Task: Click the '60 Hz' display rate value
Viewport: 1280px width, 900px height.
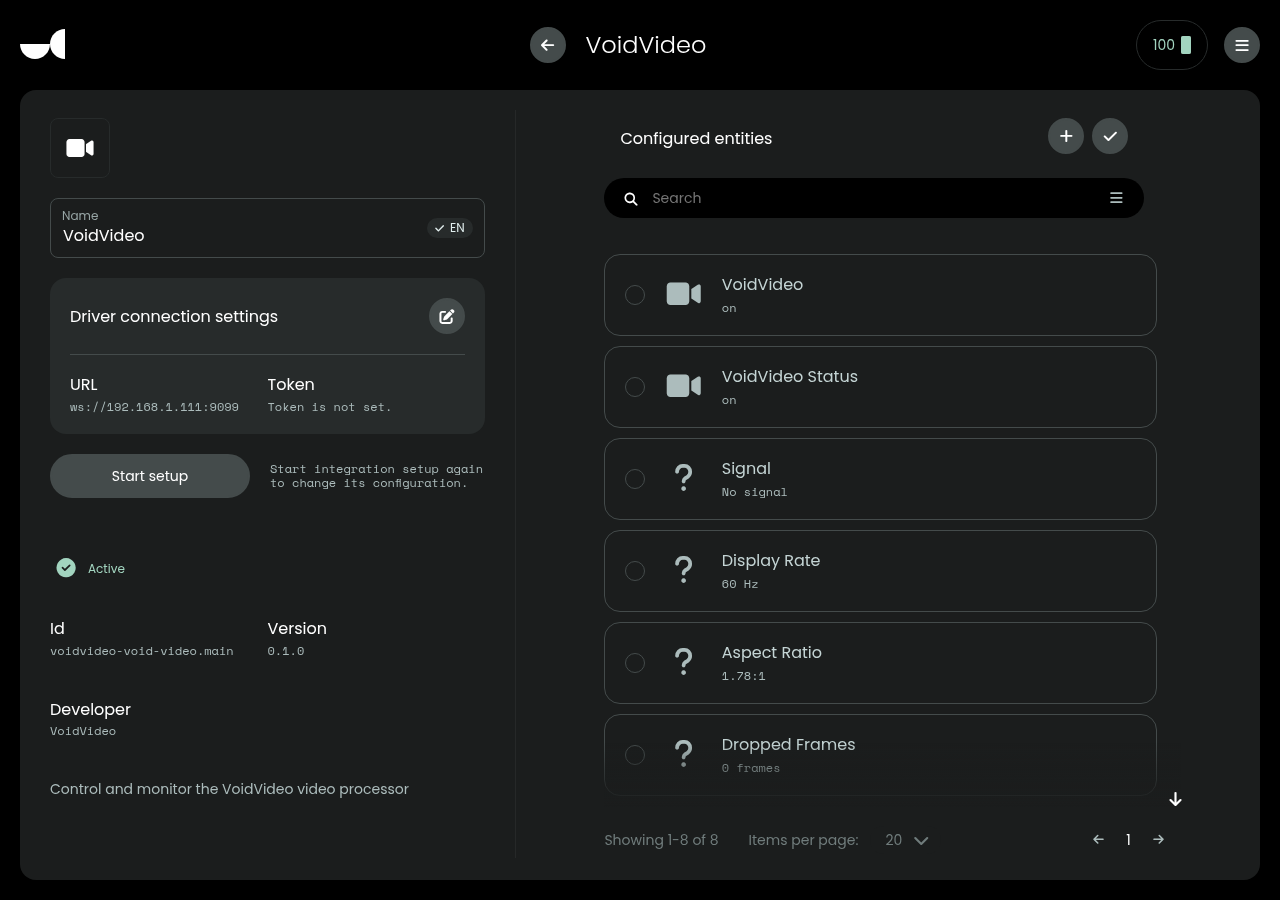Action: (x=740, y=584)
